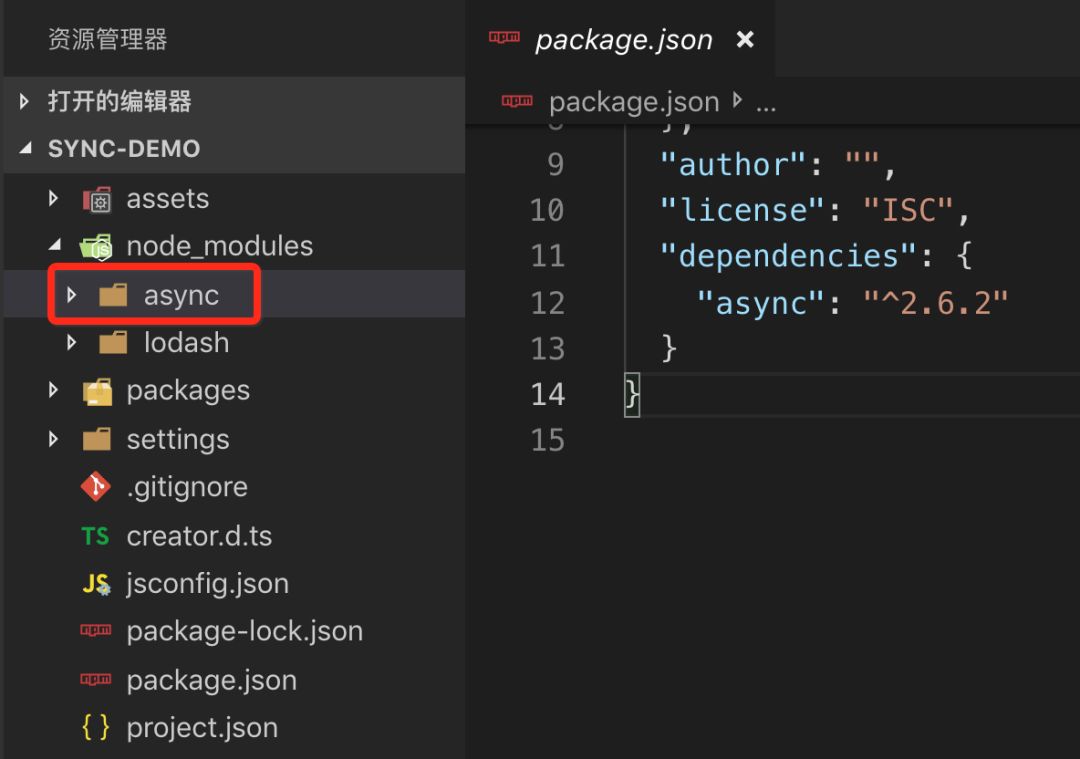Click the npm icon beside package.json in explorer

pyautogui.click(x=96, y=679)
